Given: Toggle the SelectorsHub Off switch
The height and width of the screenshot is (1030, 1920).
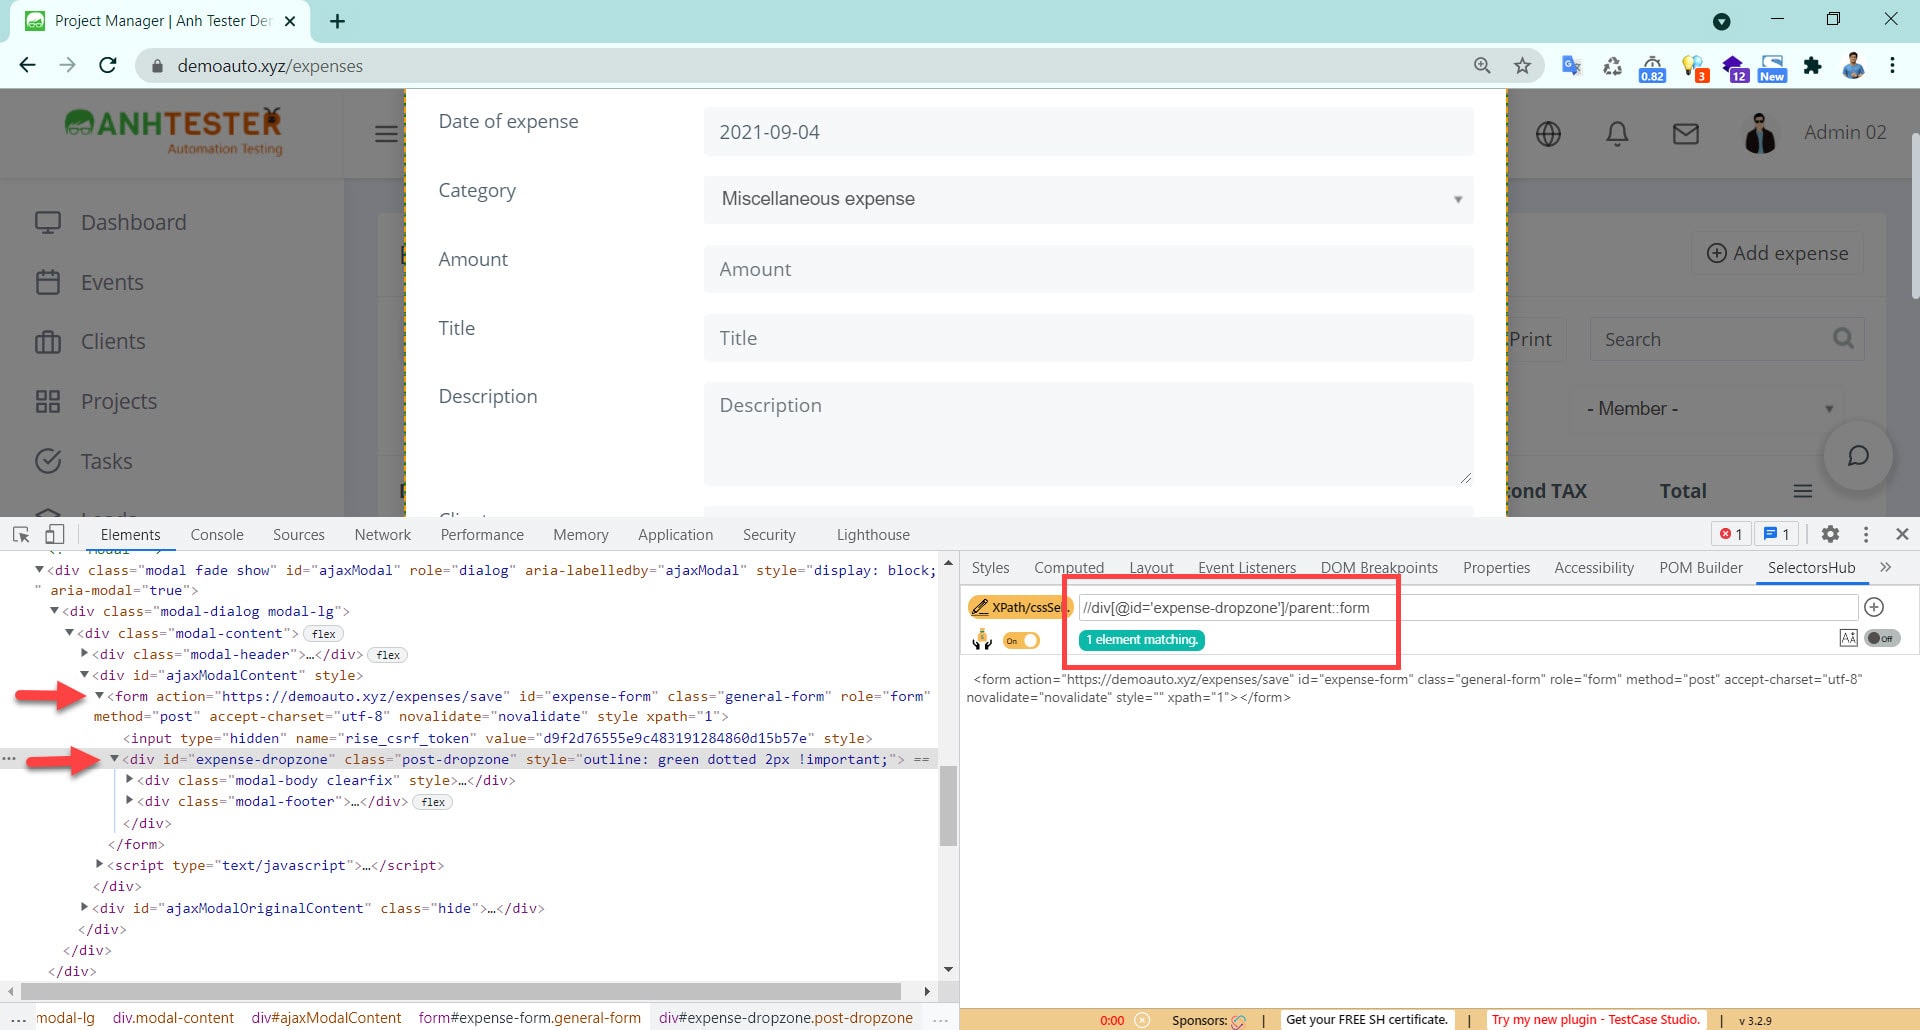Looking at the screenshot, I should pyautogui.click(x=1882, y=638).
